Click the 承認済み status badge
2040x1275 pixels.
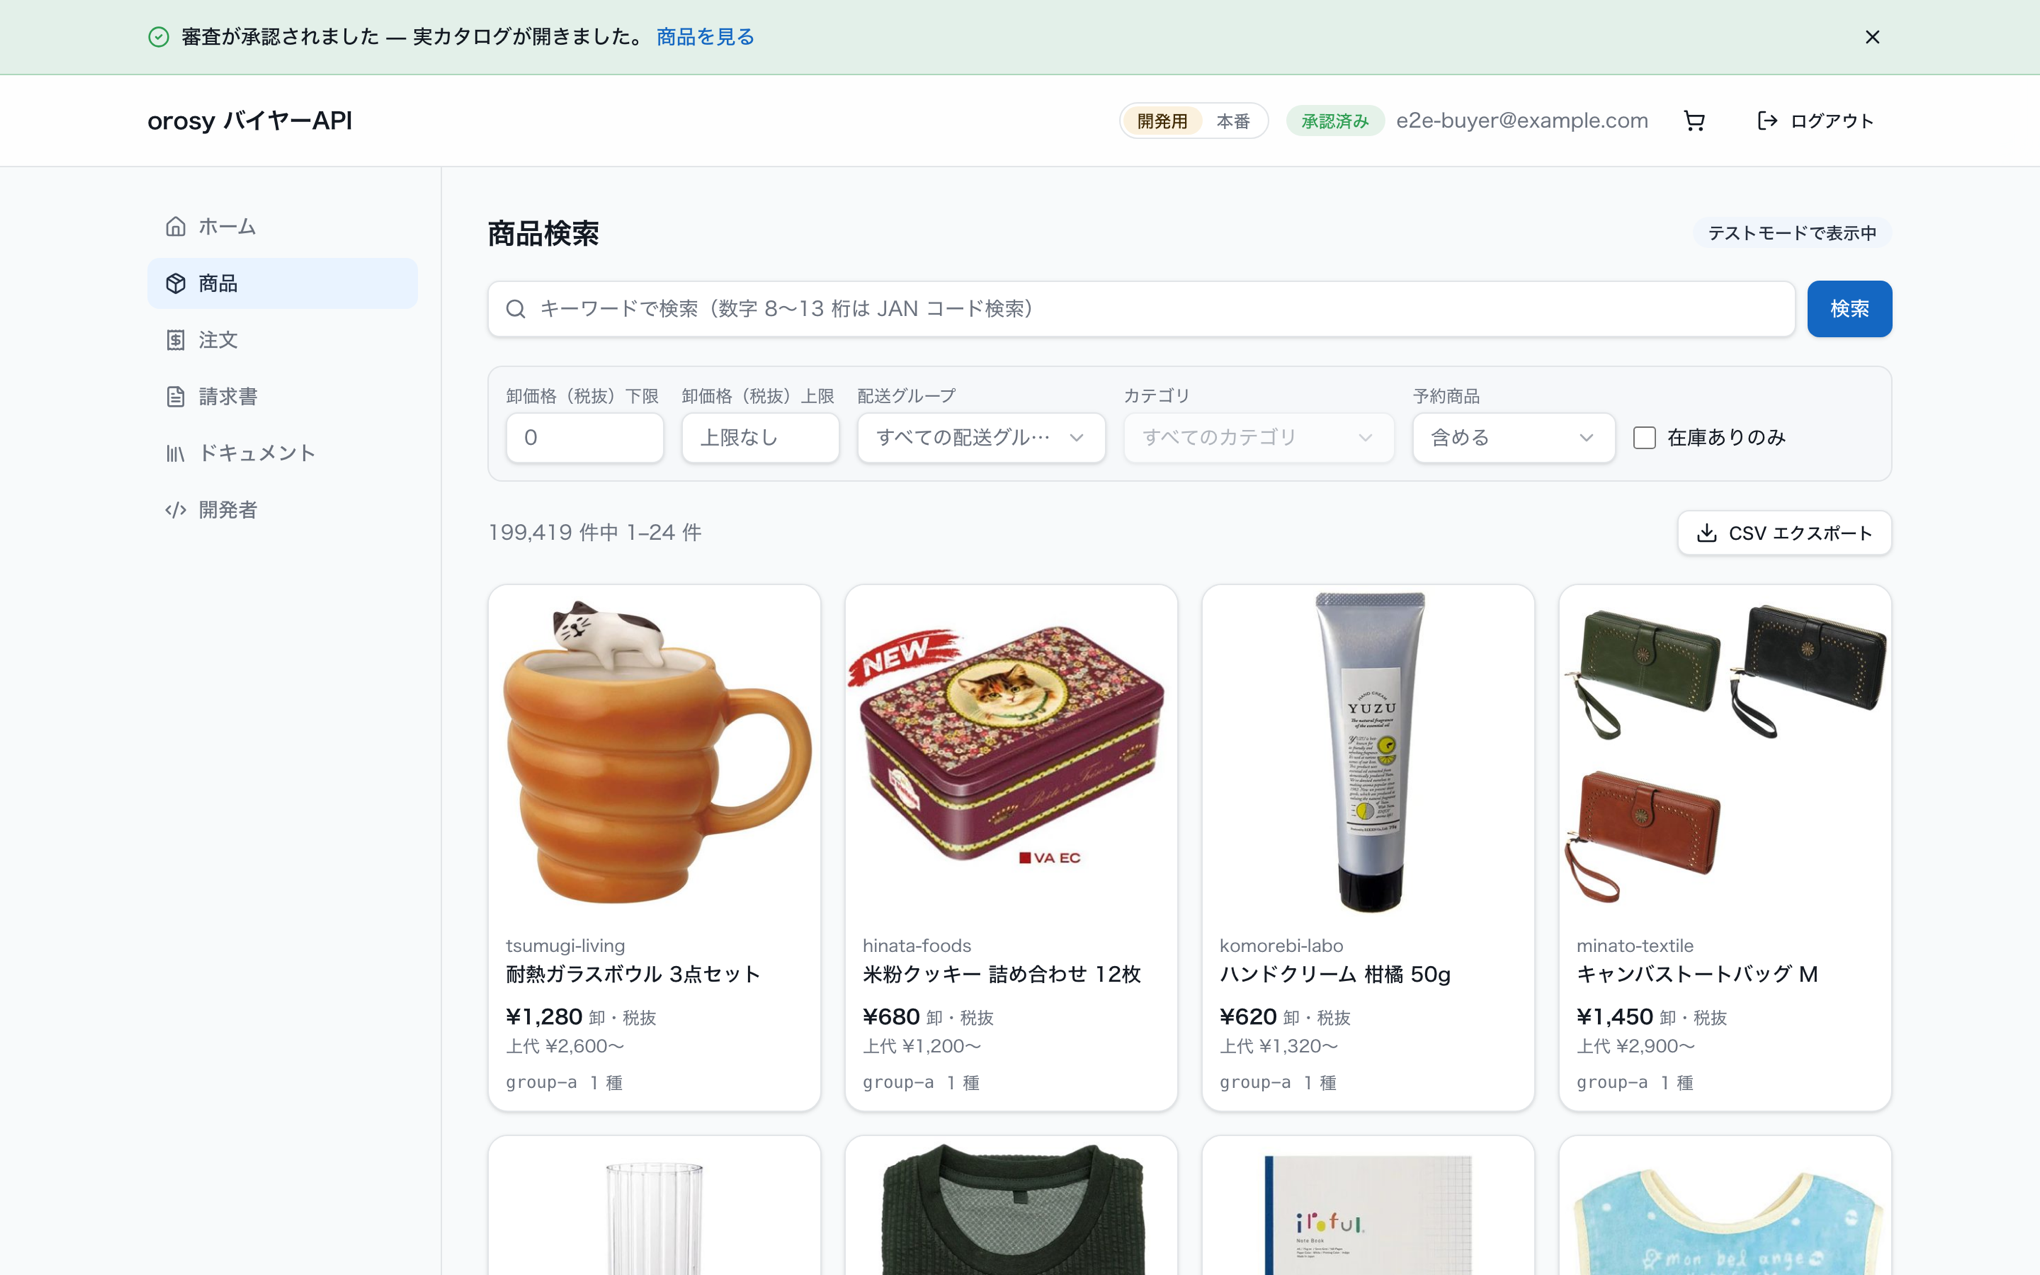[1334, 121]
